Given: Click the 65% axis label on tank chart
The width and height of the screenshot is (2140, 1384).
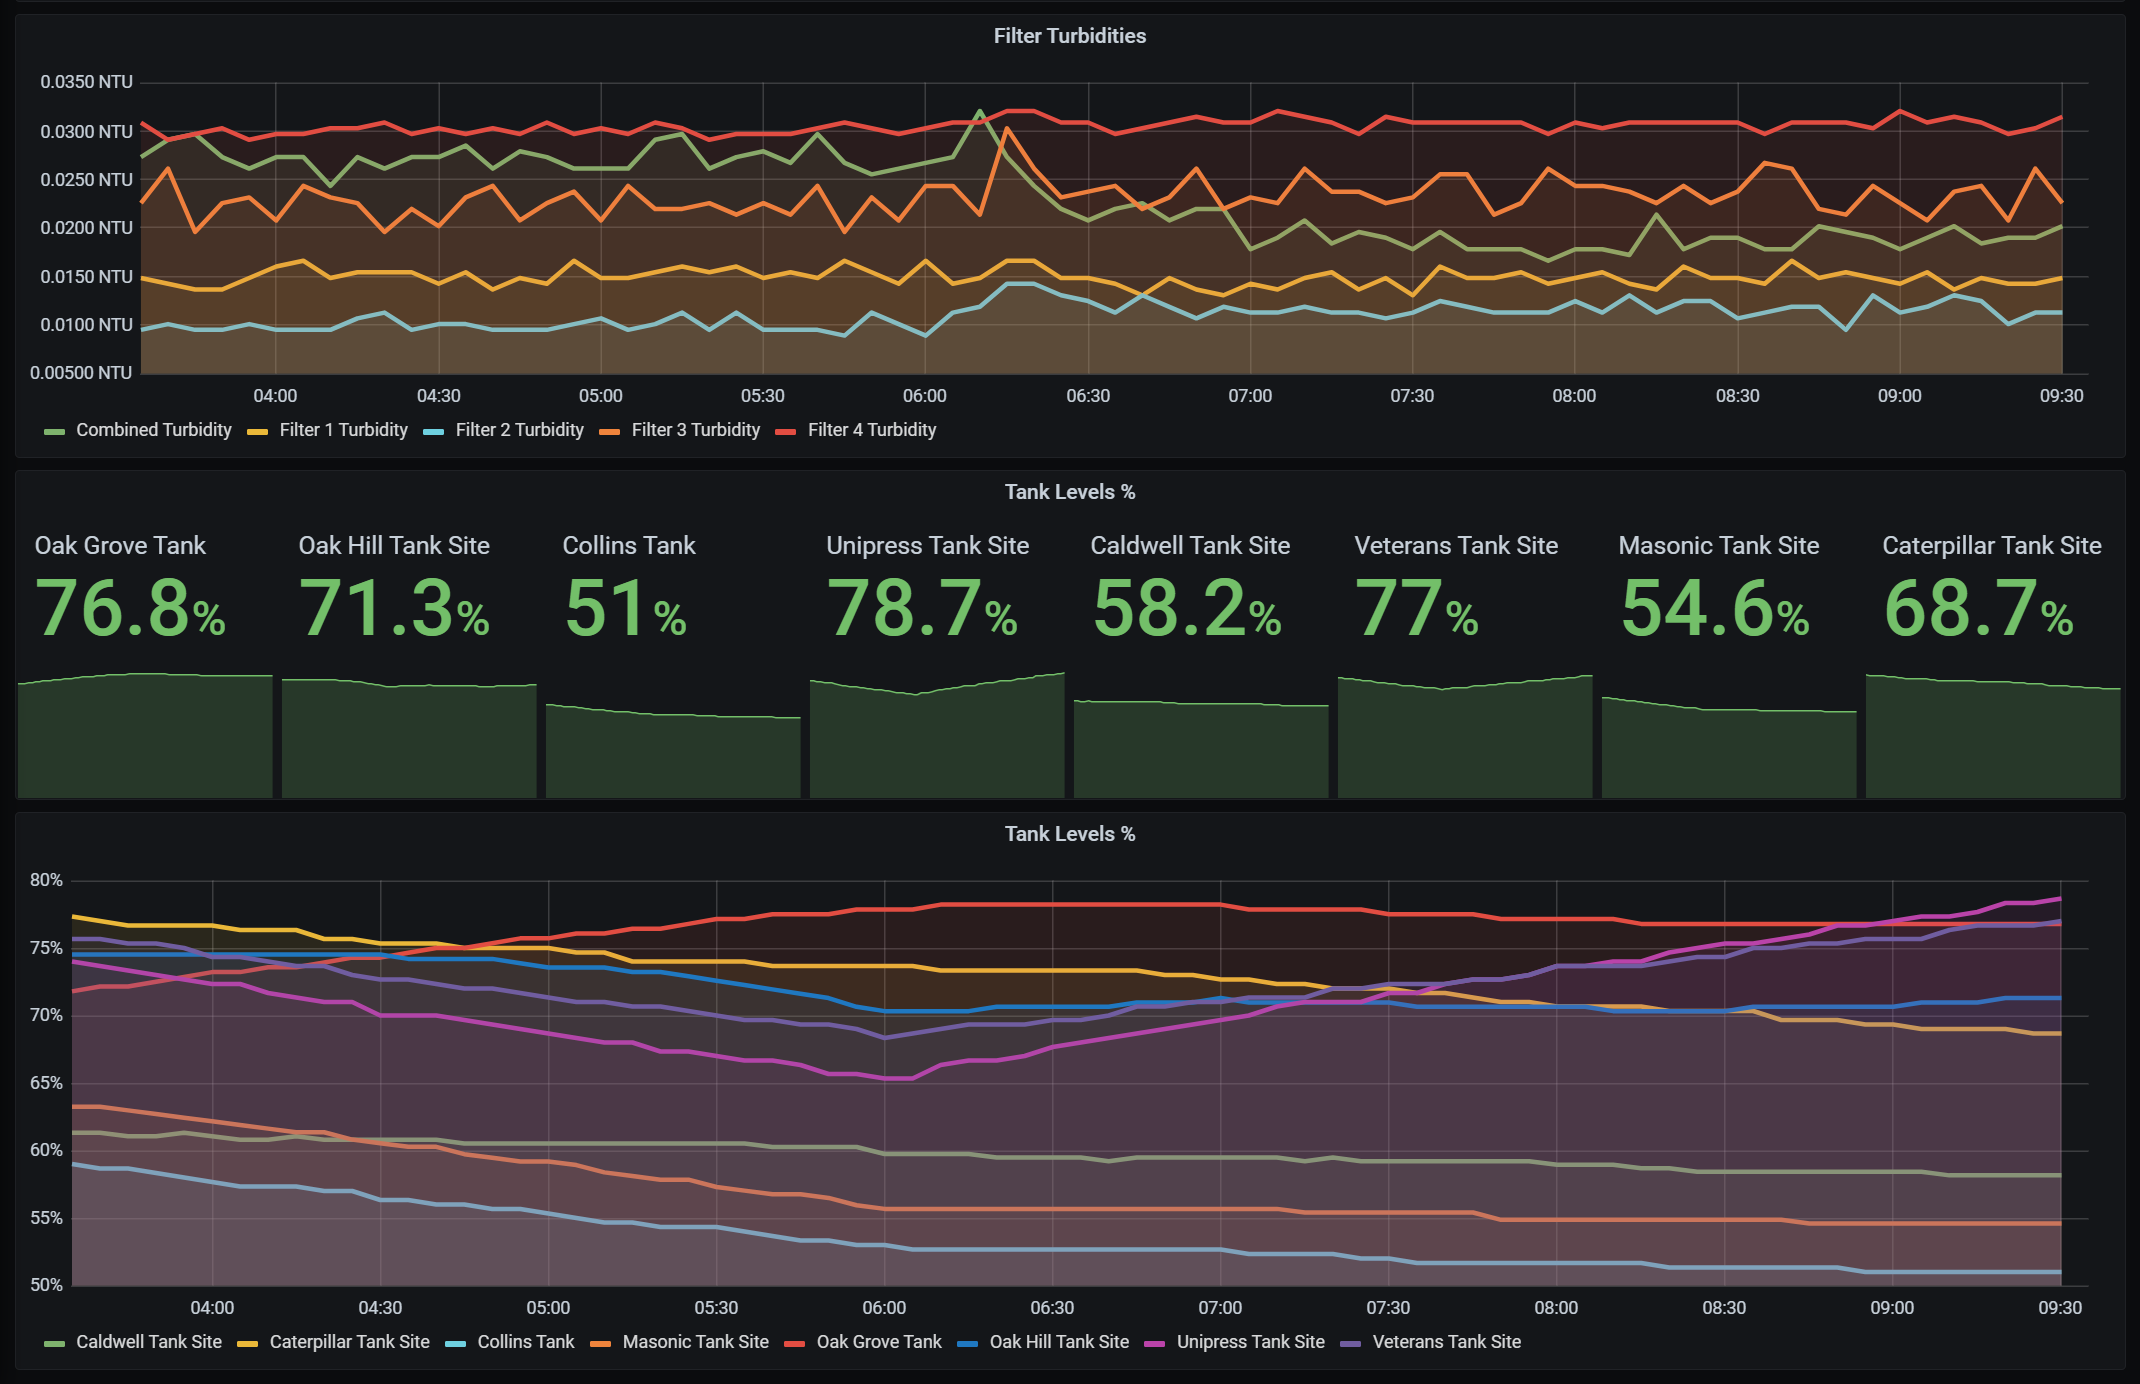Looking at the screenshot, I should pyautogui.click(x=46, y=1083).
